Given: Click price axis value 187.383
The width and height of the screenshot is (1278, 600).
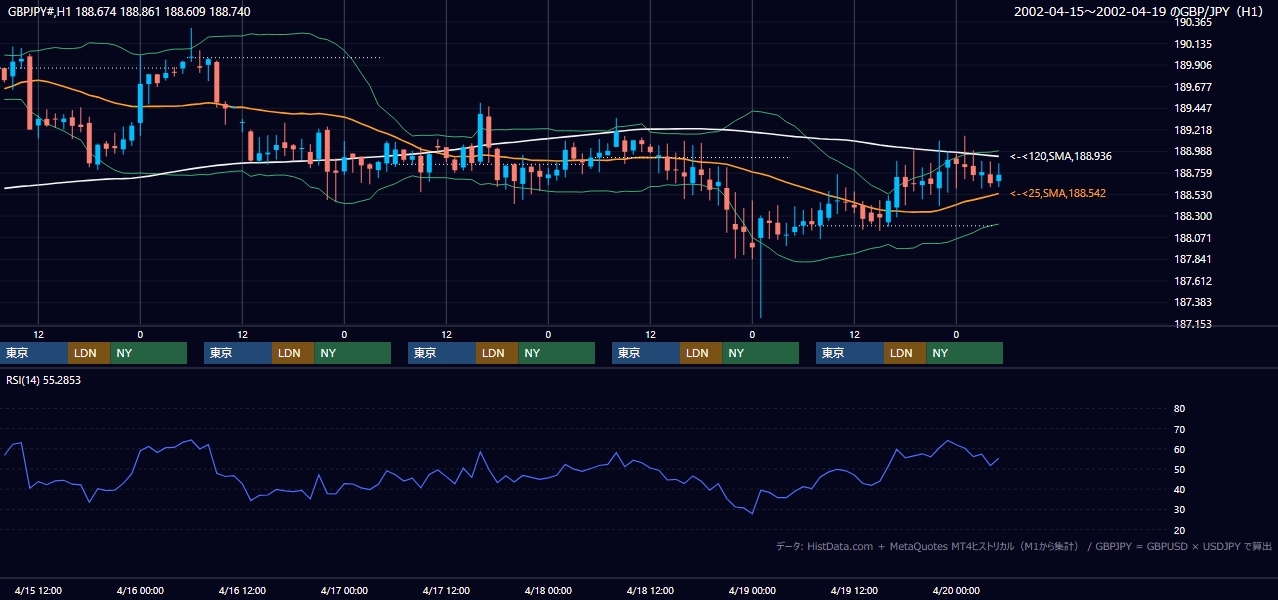Looking at the screenshot, I should (x=1193, y=302).
